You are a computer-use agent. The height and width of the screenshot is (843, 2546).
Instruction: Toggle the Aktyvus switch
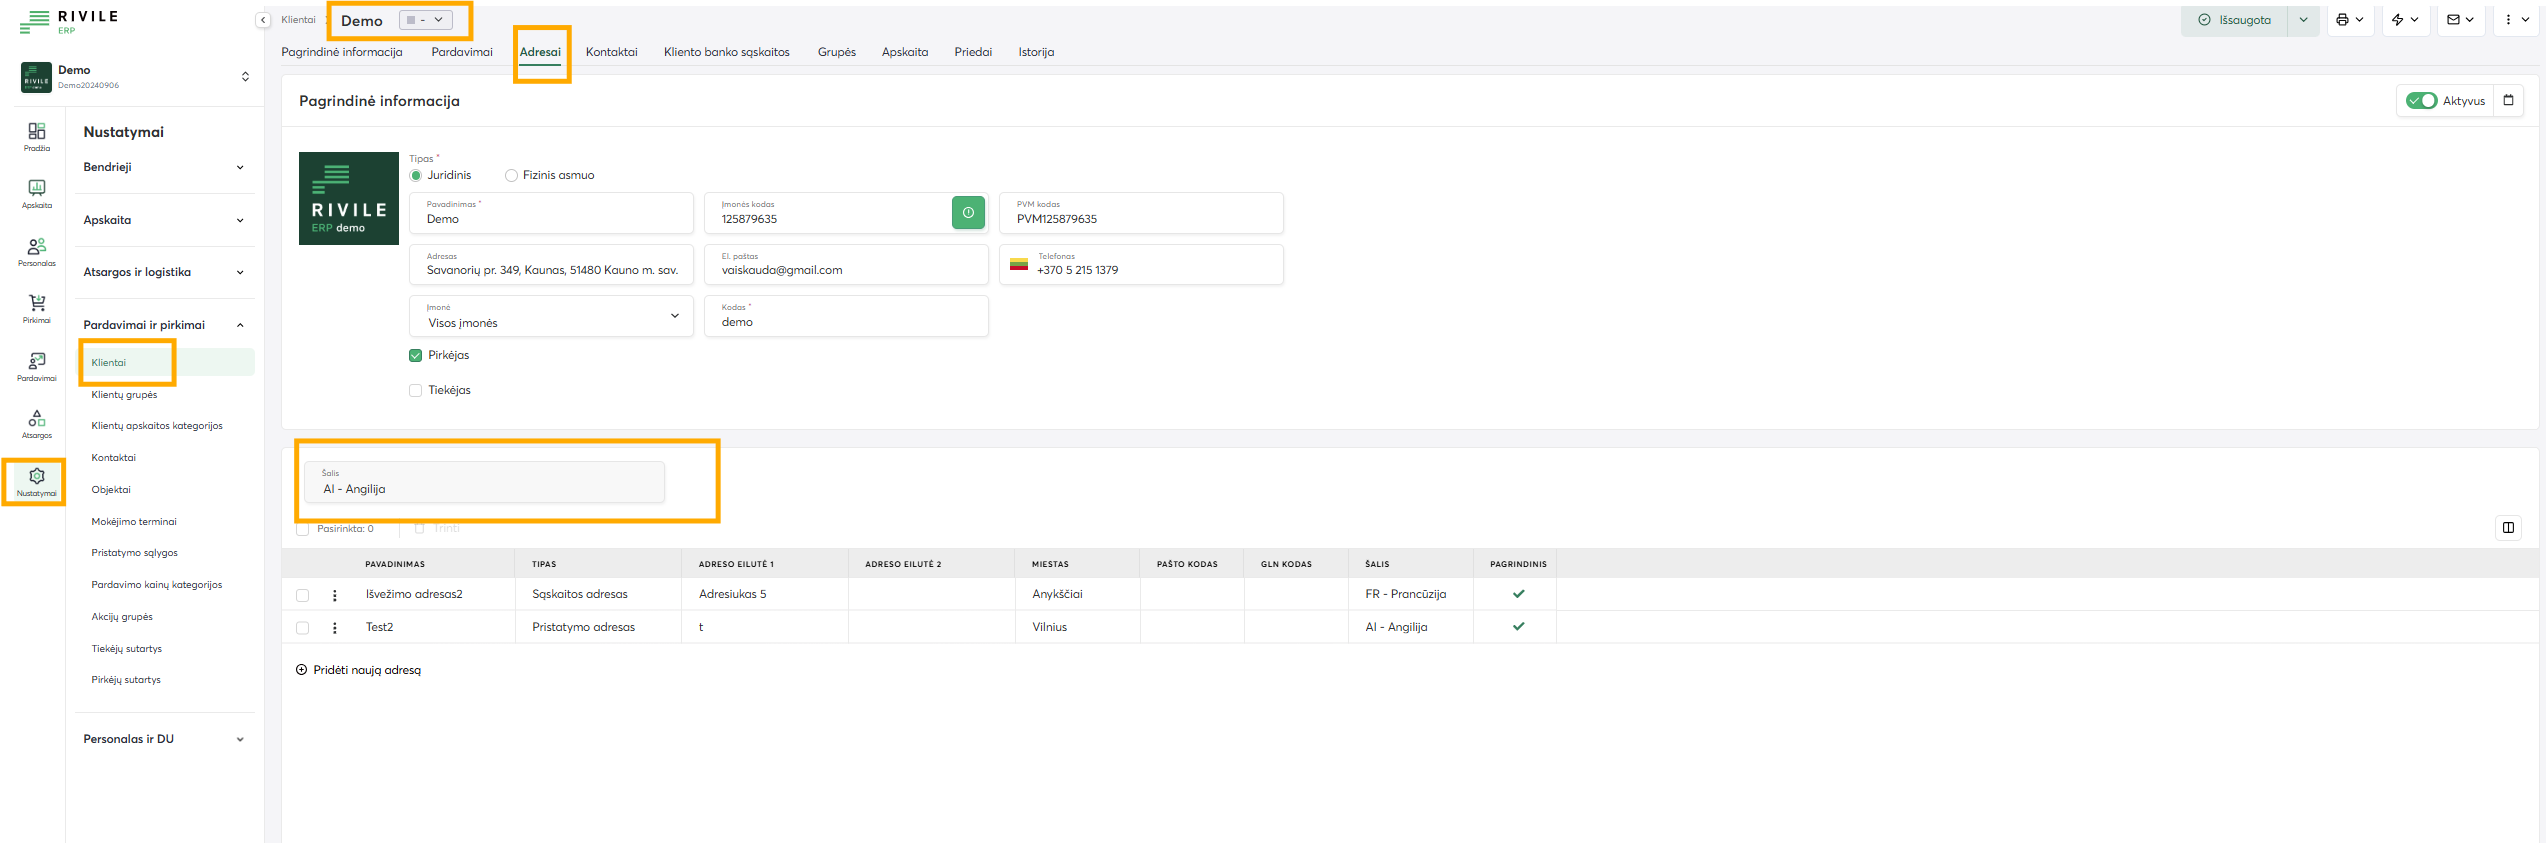pos(2421,101)
